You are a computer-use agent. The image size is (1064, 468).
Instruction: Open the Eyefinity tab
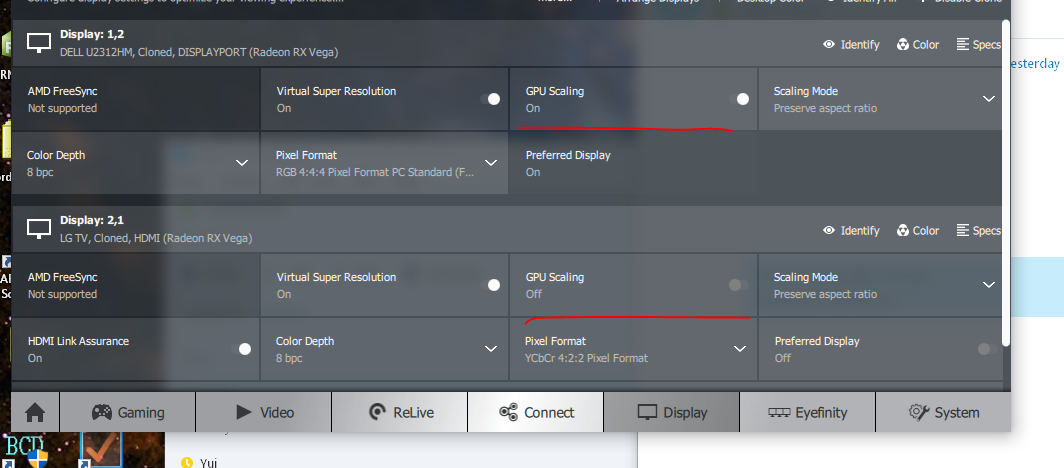807,412
